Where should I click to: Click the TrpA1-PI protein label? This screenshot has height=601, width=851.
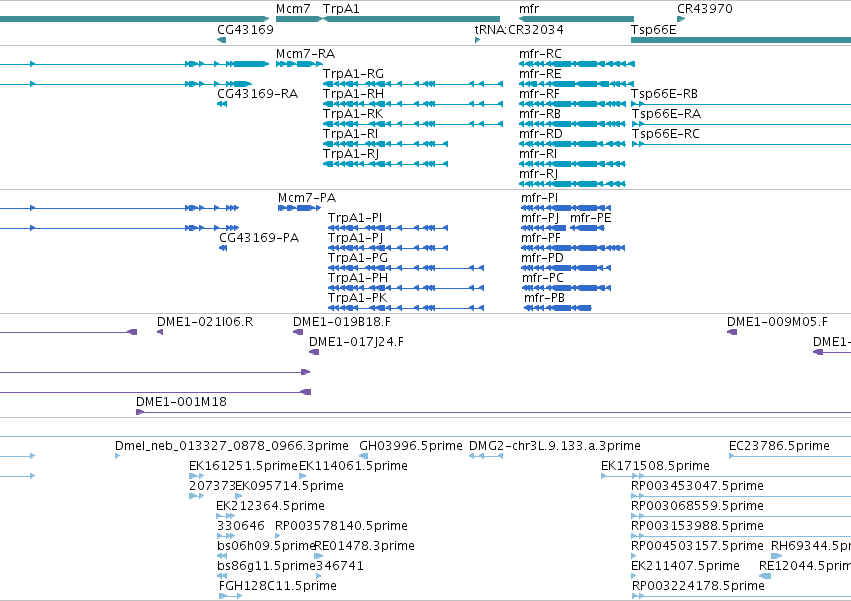[355, 218]
